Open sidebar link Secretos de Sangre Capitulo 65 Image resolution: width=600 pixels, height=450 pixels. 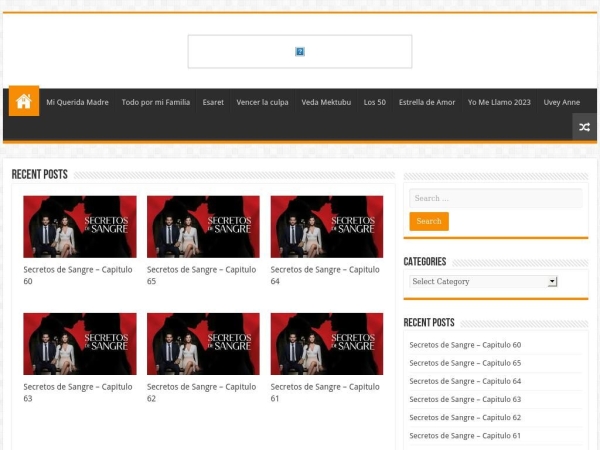click(465, 363)
